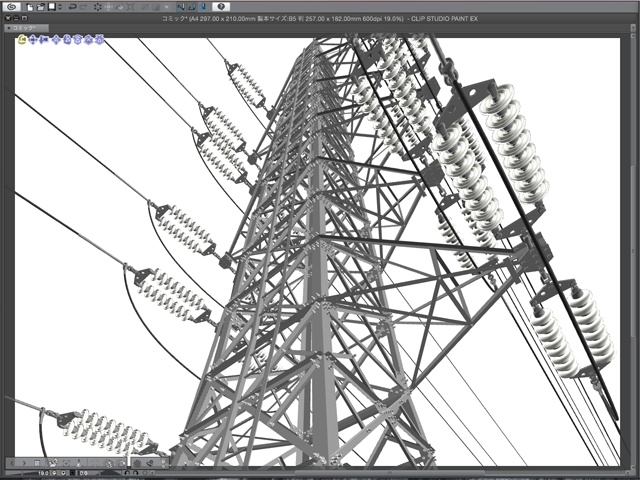
Task: Expand the save options arrows
Action: 60,7
